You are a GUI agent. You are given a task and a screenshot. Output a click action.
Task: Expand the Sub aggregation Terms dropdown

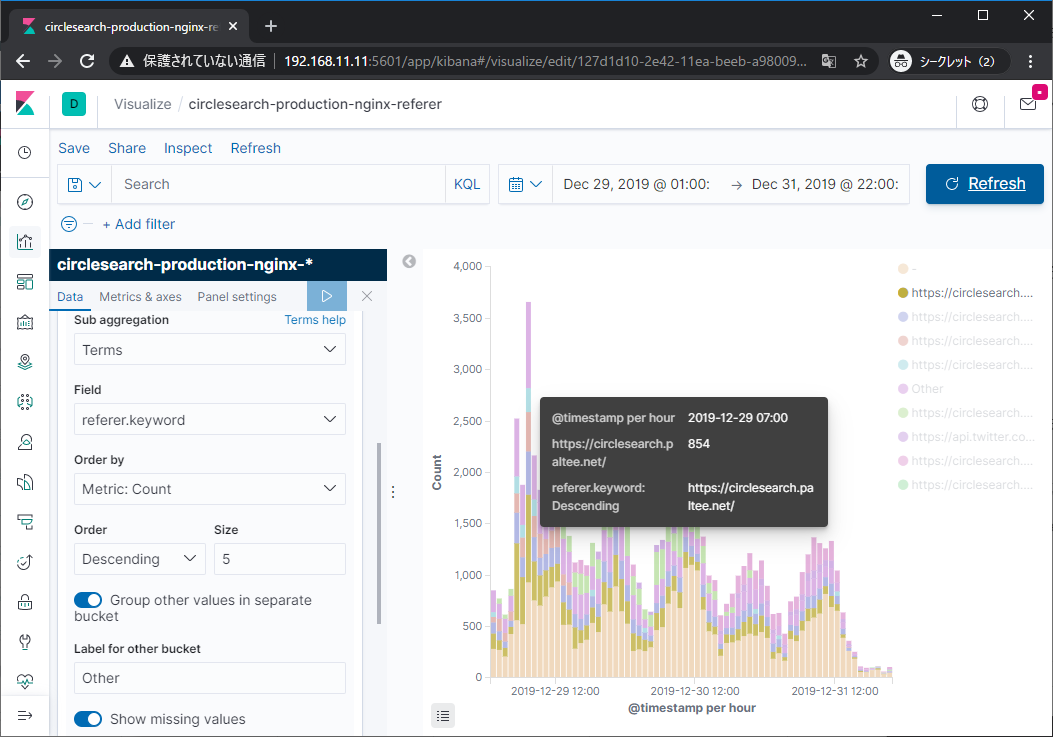click(210, 350)
